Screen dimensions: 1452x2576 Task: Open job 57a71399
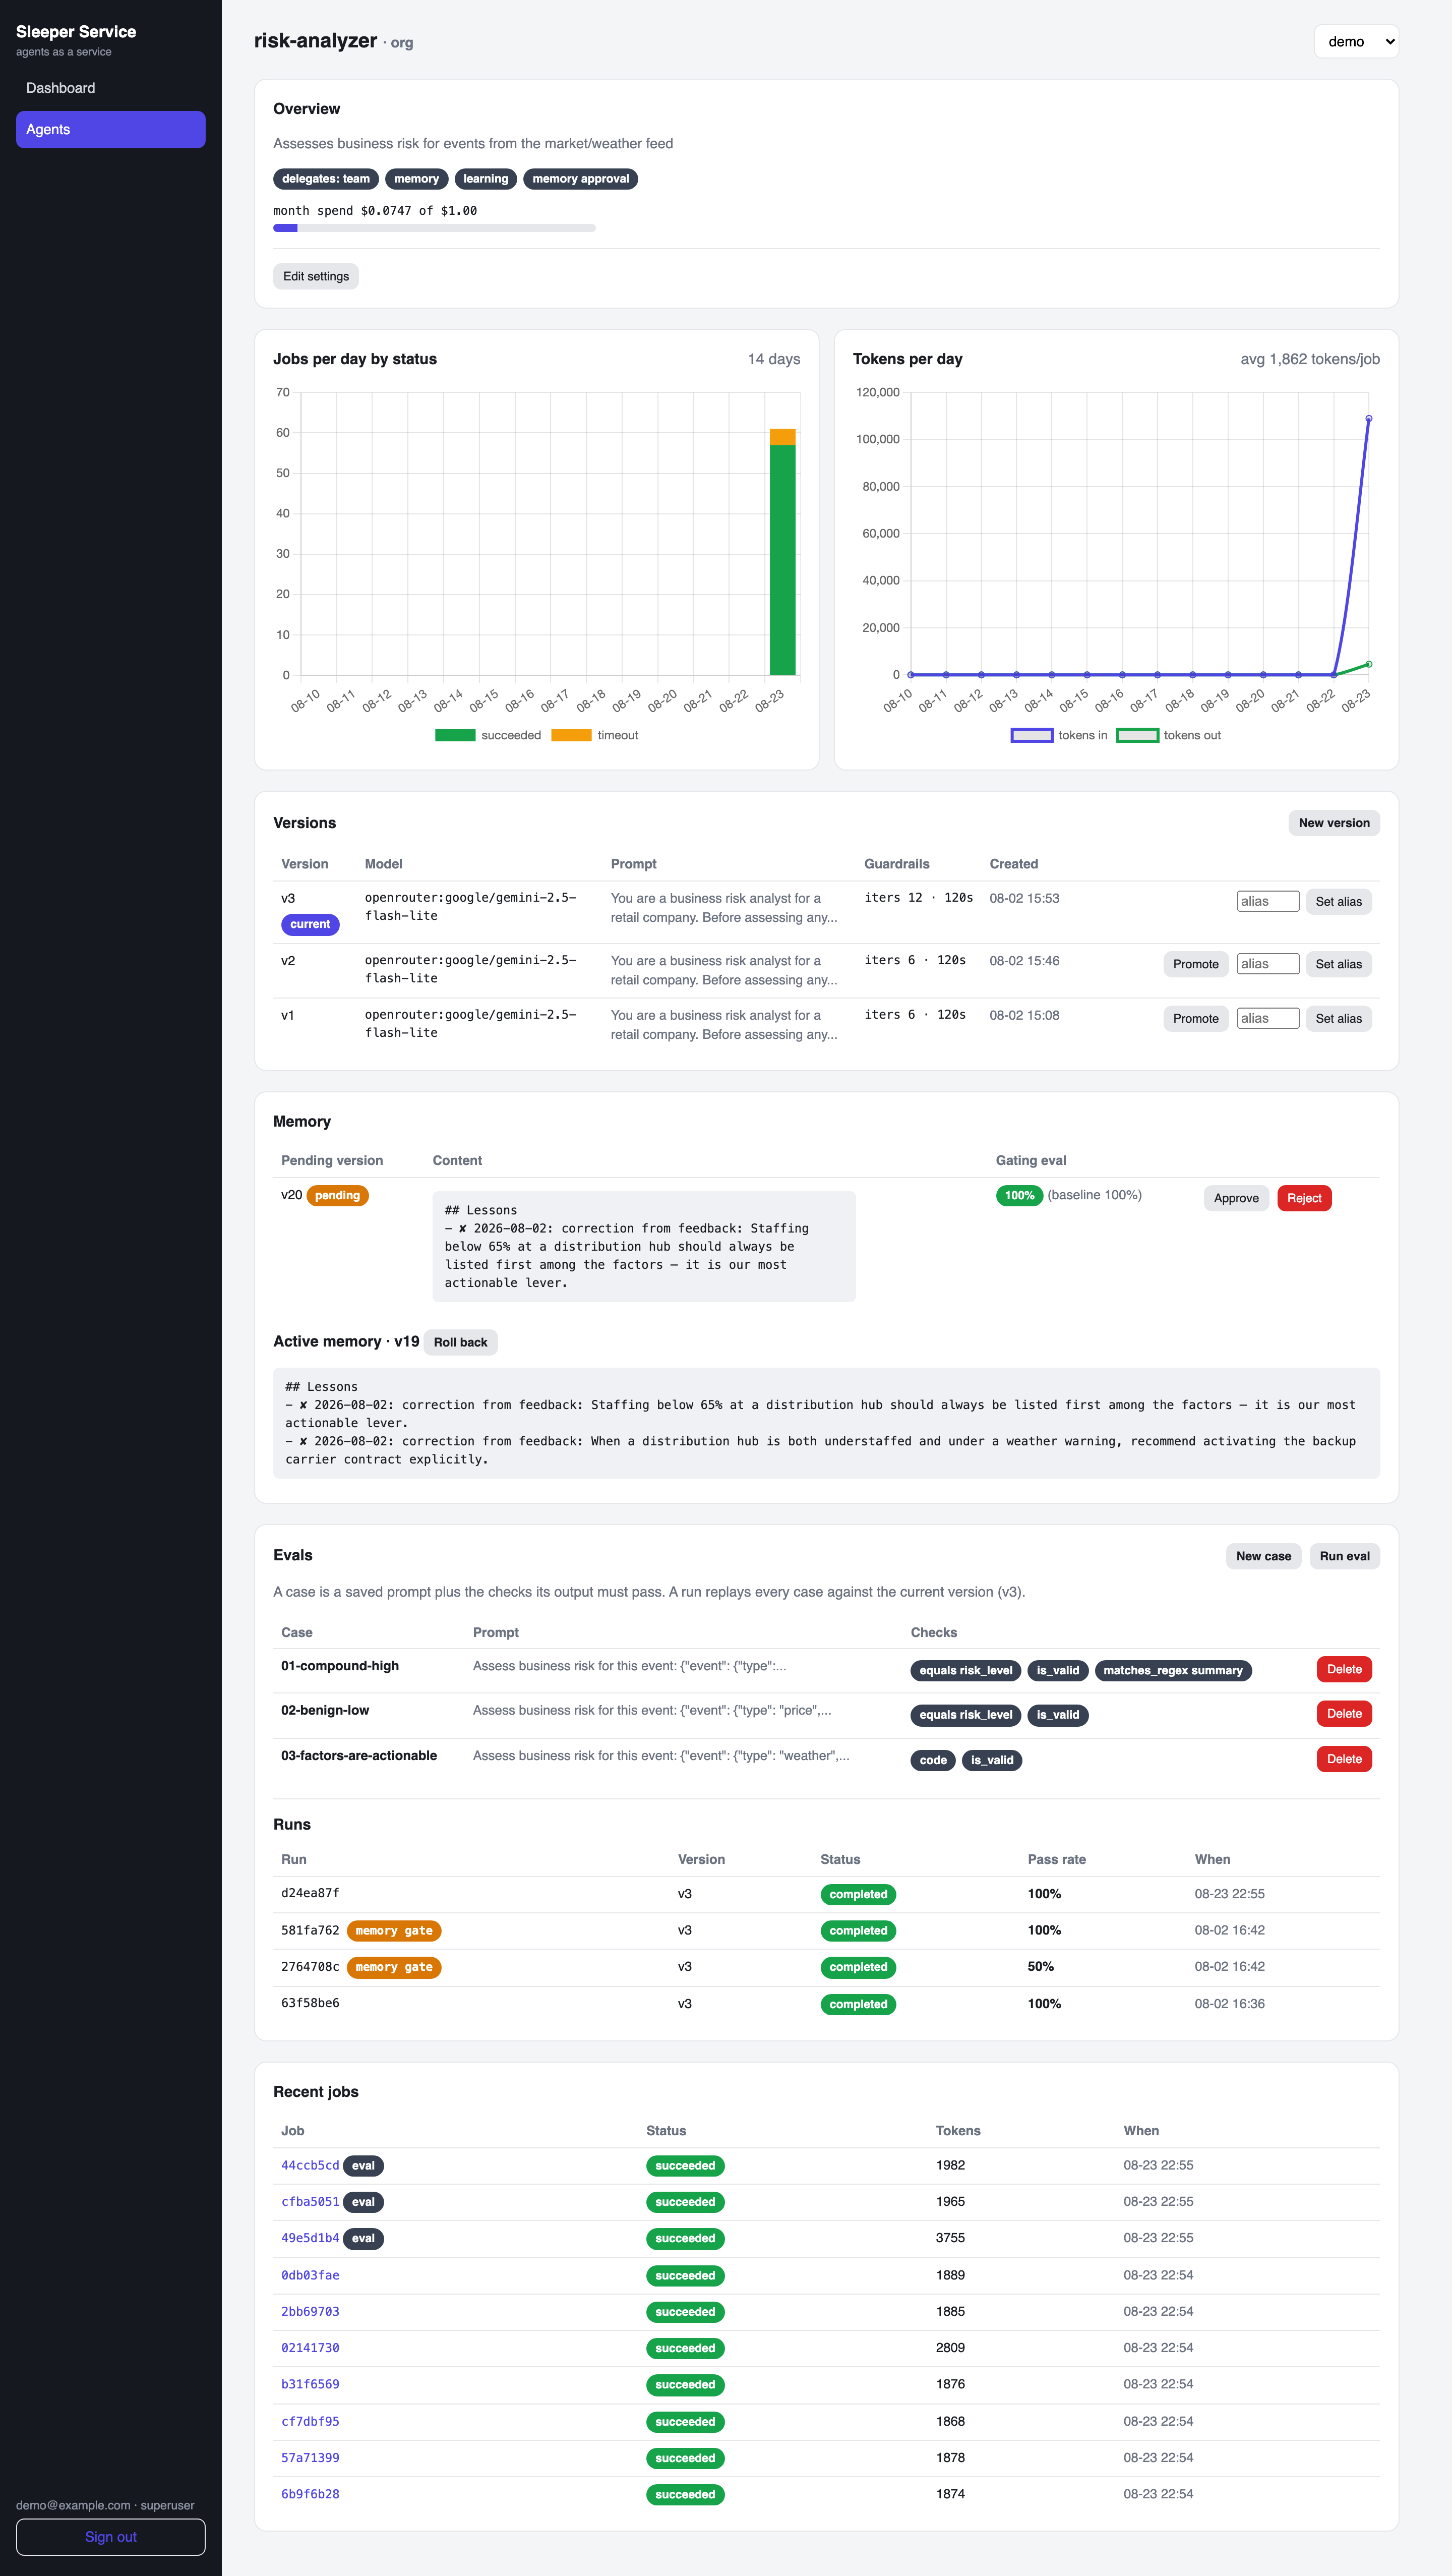click(310, 2458)
